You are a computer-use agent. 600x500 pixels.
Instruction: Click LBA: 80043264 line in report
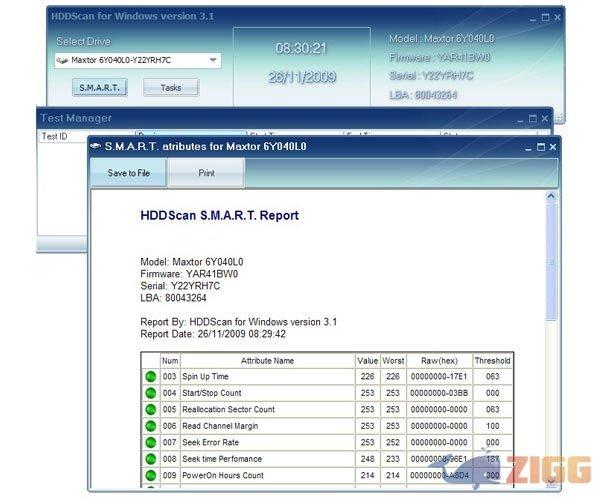click(x=173, y=298)
